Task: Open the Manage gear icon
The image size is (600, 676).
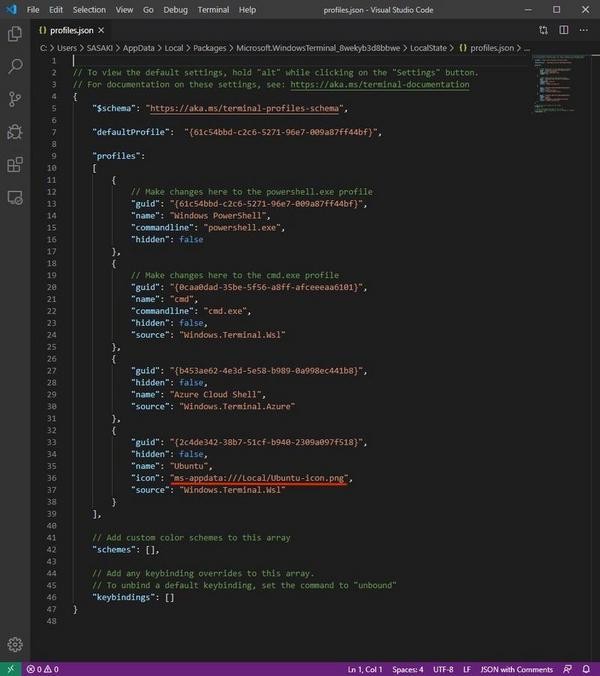Action: [15, 644]
